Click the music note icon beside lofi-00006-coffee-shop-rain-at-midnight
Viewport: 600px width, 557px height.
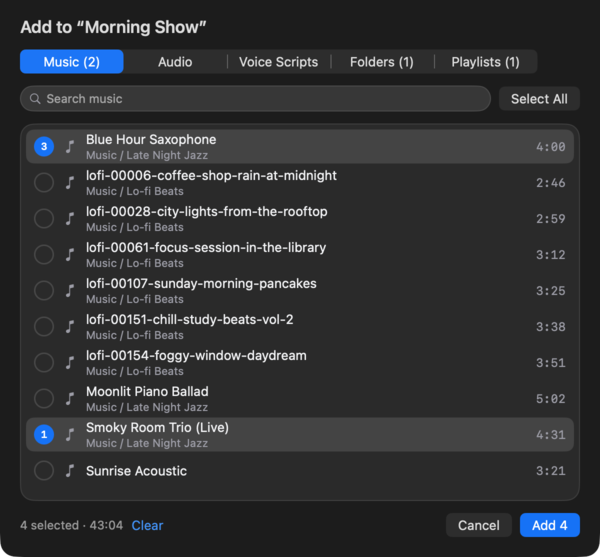pyautogui.click(x=70, y=182)
